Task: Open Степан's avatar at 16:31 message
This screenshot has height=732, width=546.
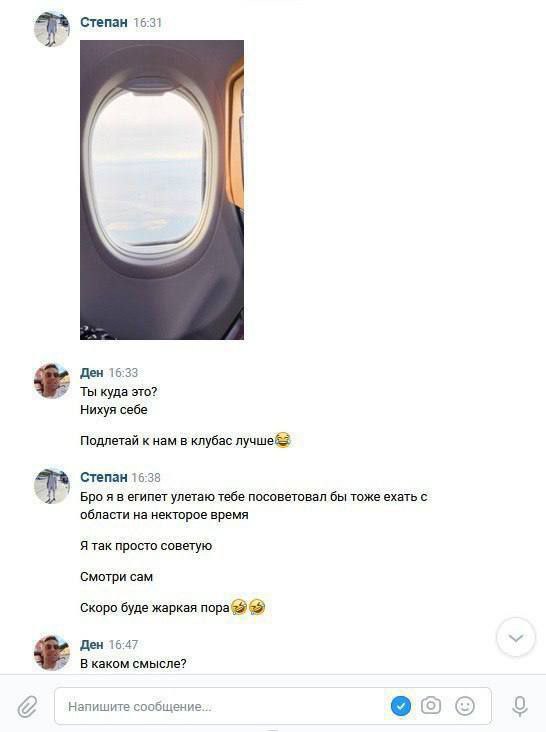Action: pos(52,29)
